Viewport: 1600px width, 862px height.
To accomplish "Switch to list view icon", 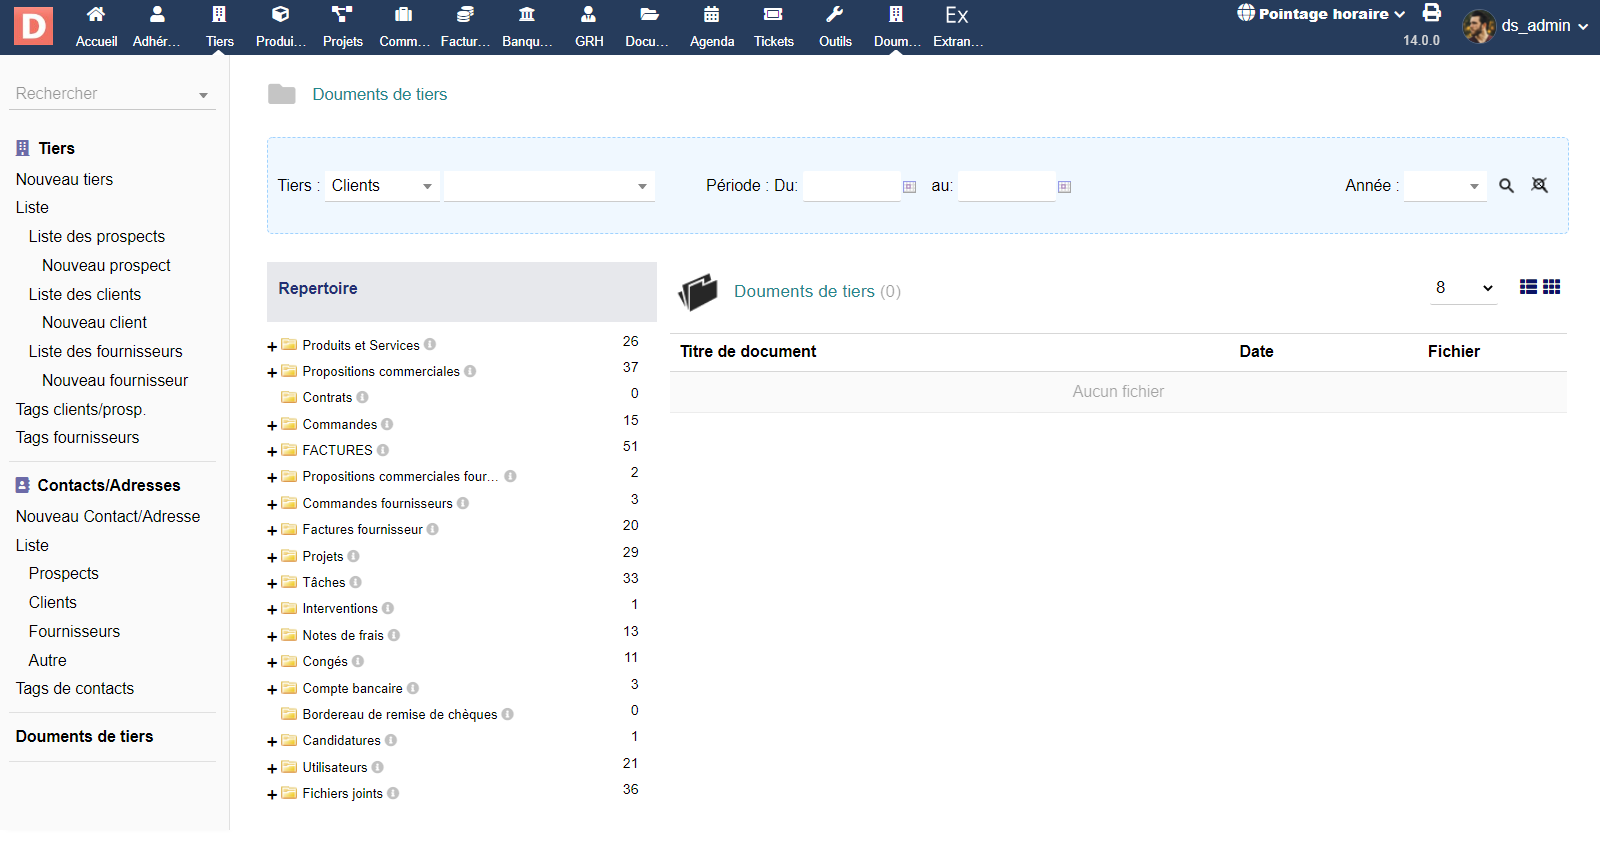I will click(1528, 287).
